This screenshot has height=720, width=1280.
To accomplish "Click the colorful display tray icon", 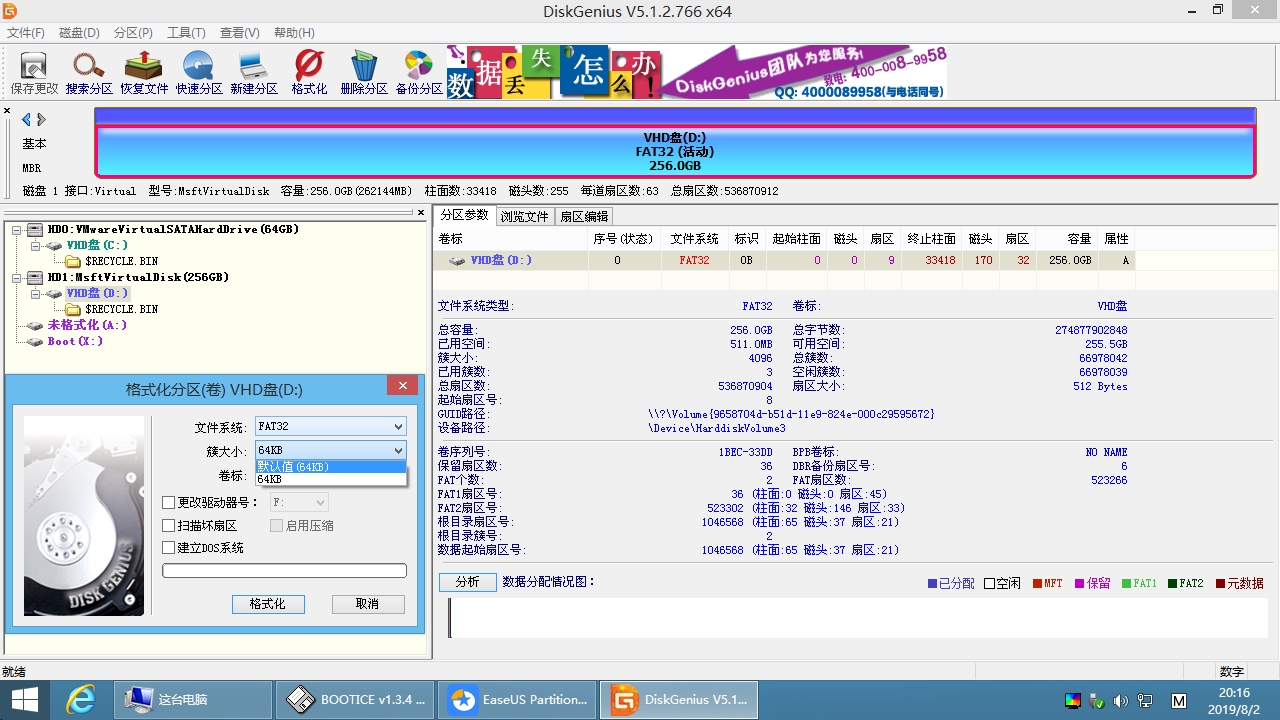I will tap(1072, 700).
